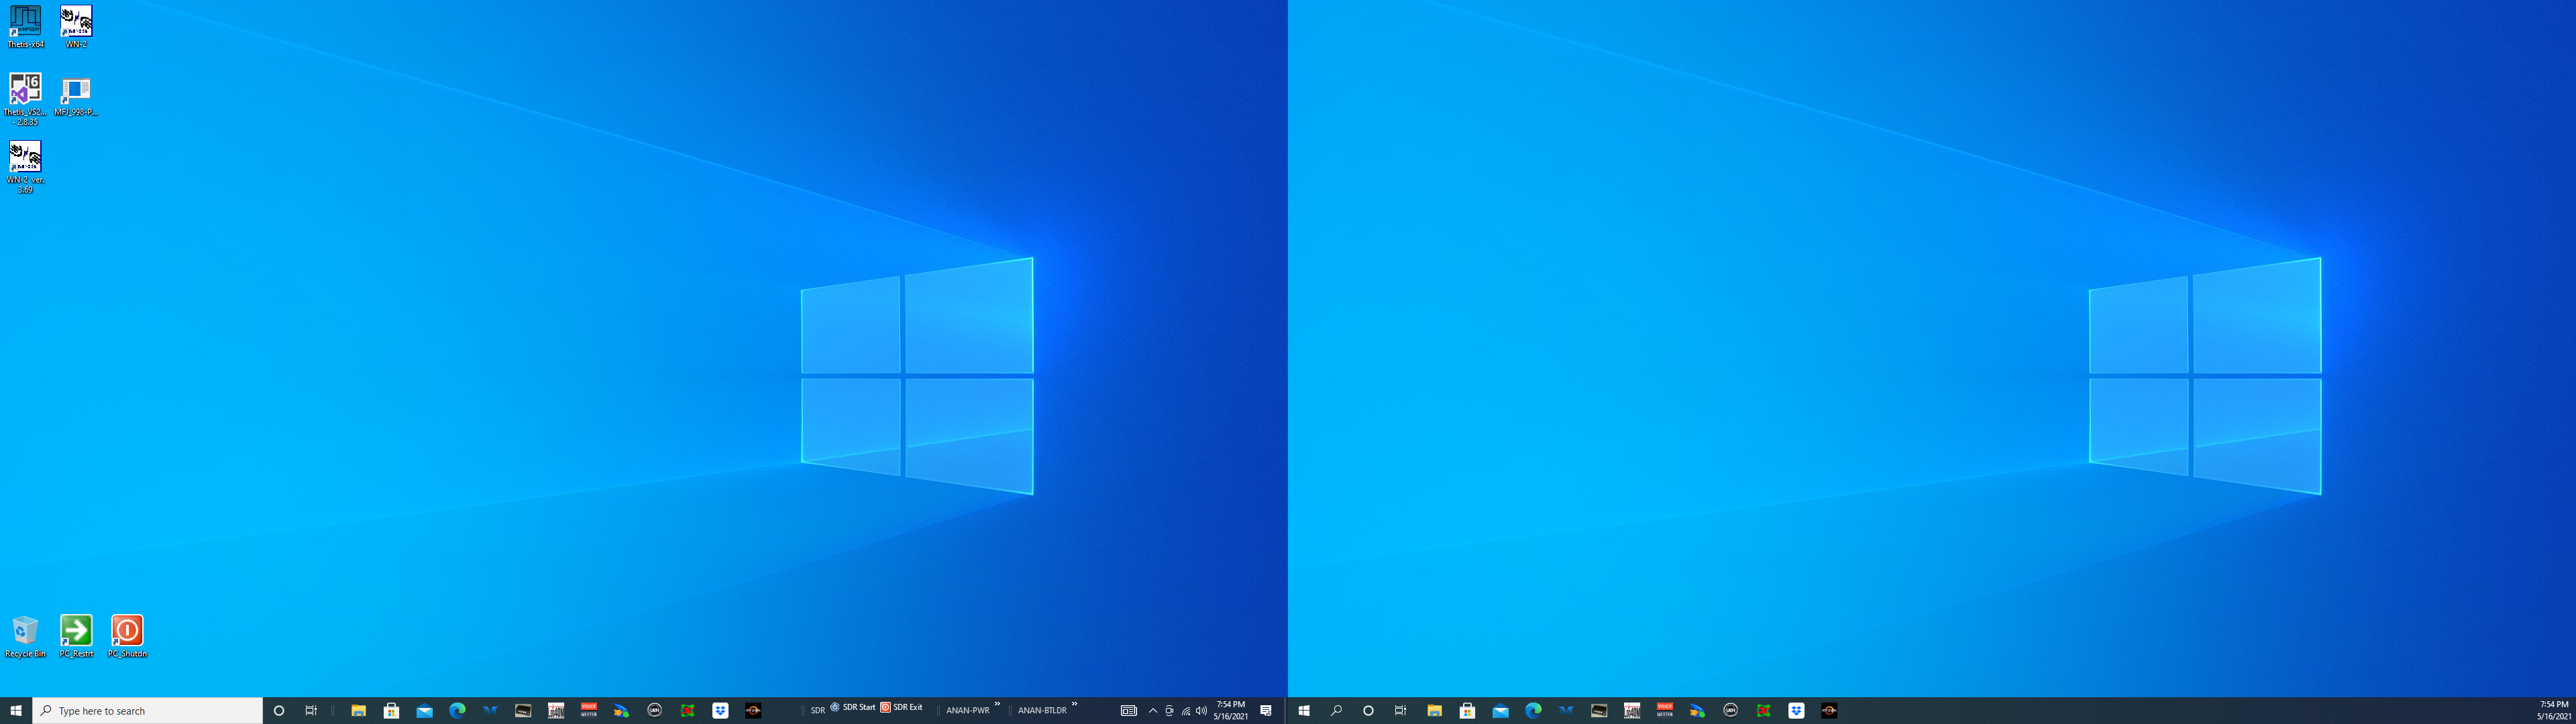Open the touch keyboard icon in tray

coord(1128,710)
